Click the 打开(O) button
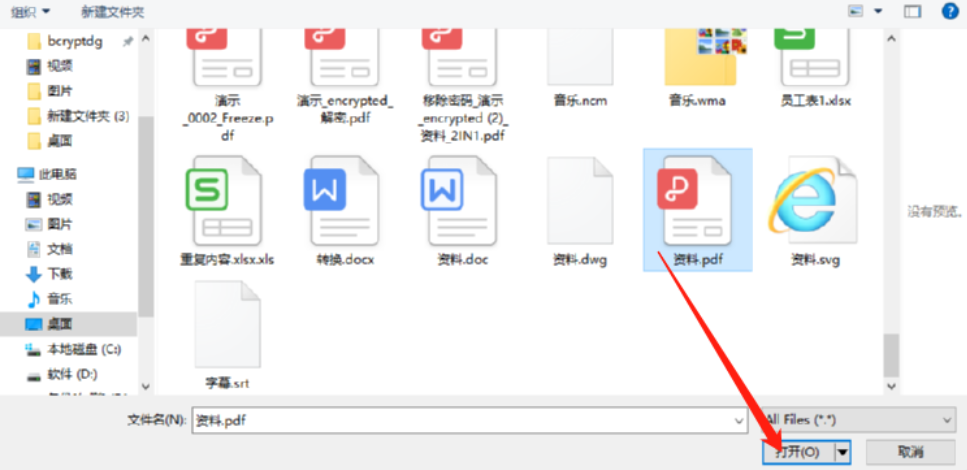This screenshot has height=470, width=967. coord(798,453)
